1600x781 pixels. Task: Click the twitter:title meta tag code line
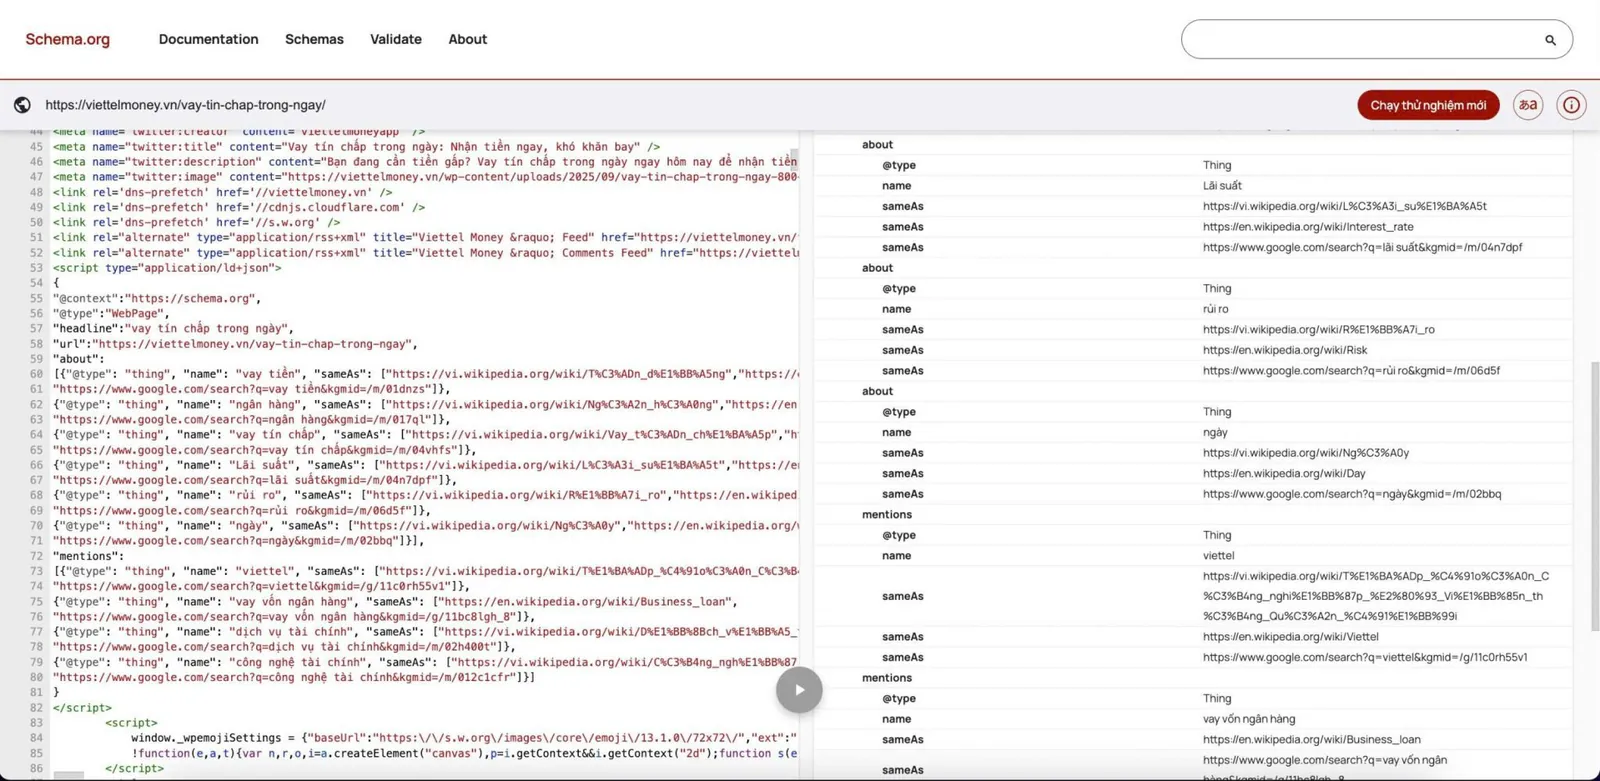(x=357, y=146)
